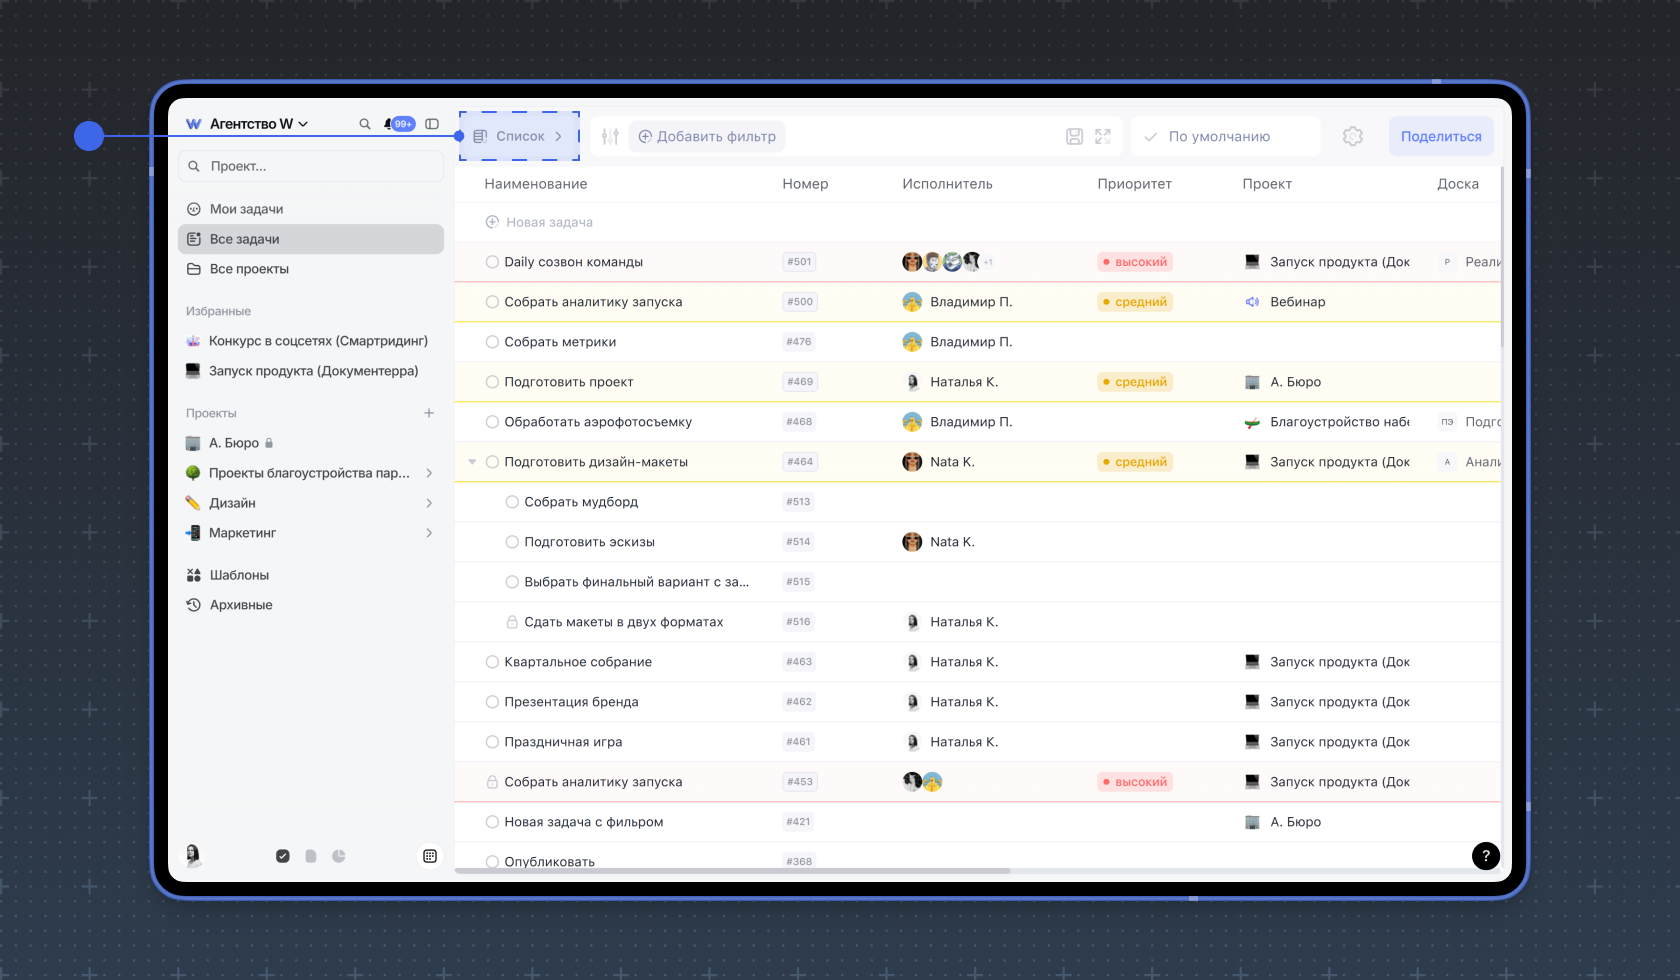
Task: Mark 'Daily созвон команды' task as complete
Action: point(492,262)
